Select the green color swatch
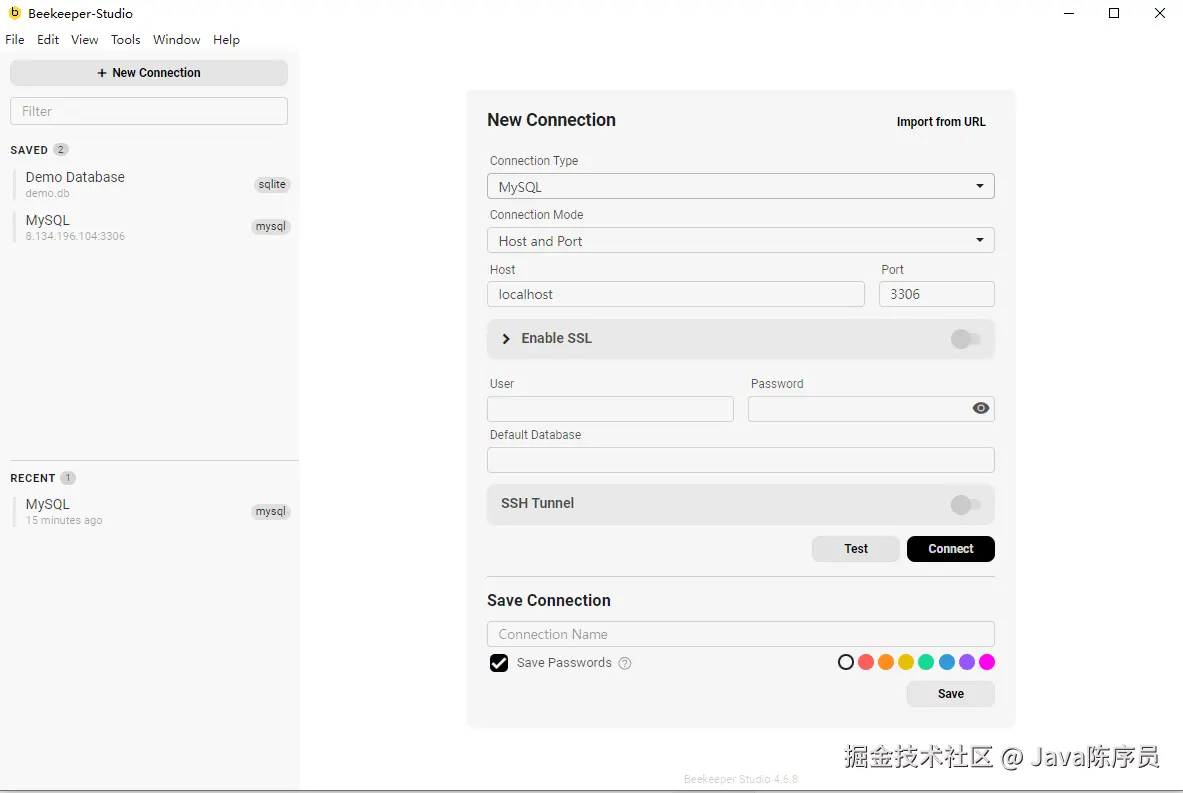The image size is (1183, 793). click(x=926, y=662)
